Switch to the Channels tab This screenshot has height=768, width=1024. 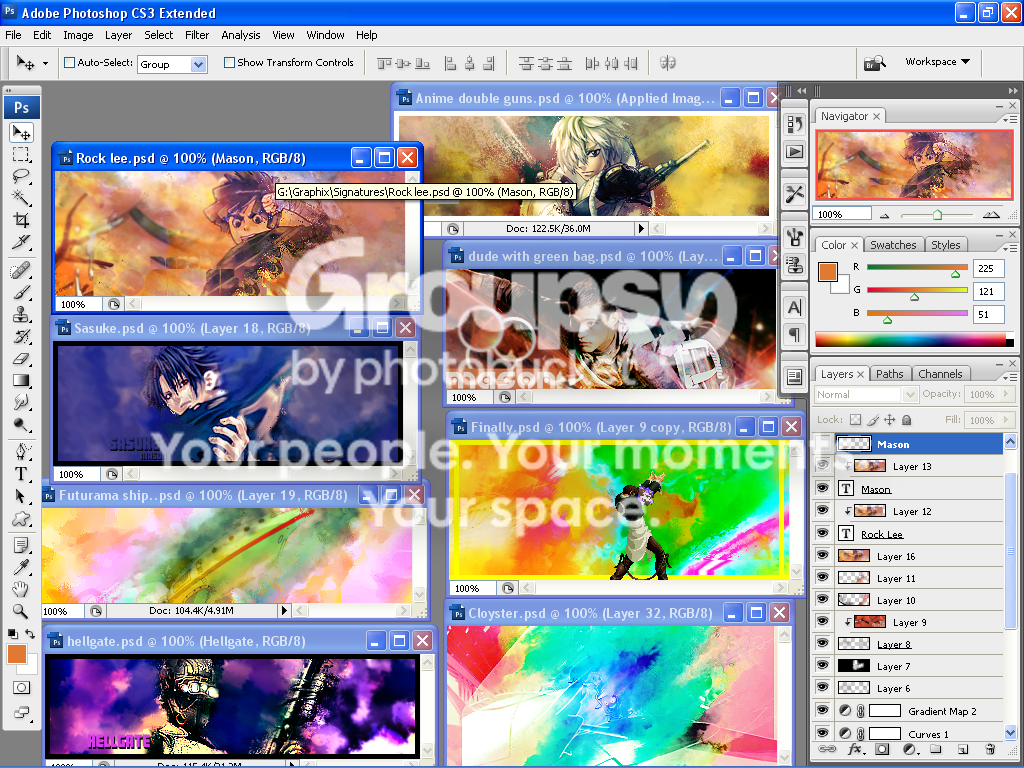click(940, 374)
